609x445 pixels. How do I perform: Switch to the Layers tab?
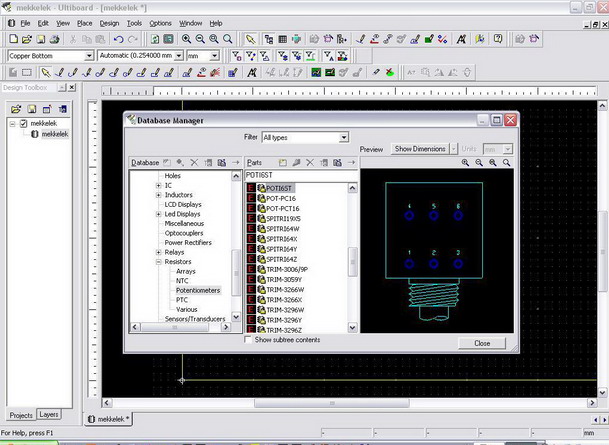49,415
